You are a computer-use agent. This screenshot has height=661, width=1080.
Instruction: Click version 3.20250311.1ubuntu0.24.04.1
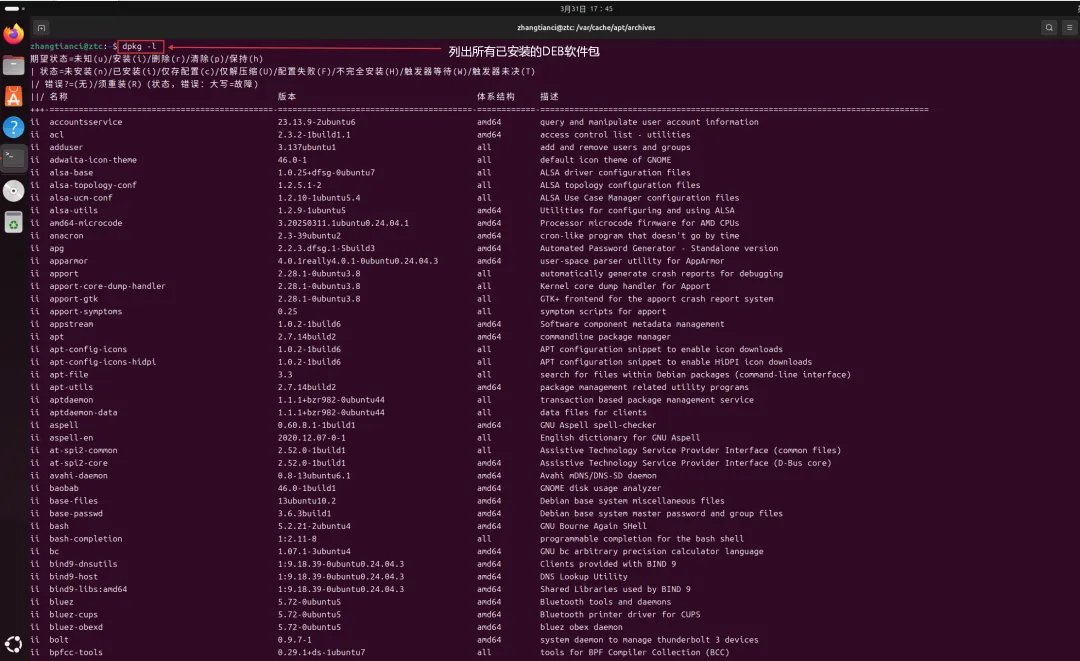click(343, 223)
